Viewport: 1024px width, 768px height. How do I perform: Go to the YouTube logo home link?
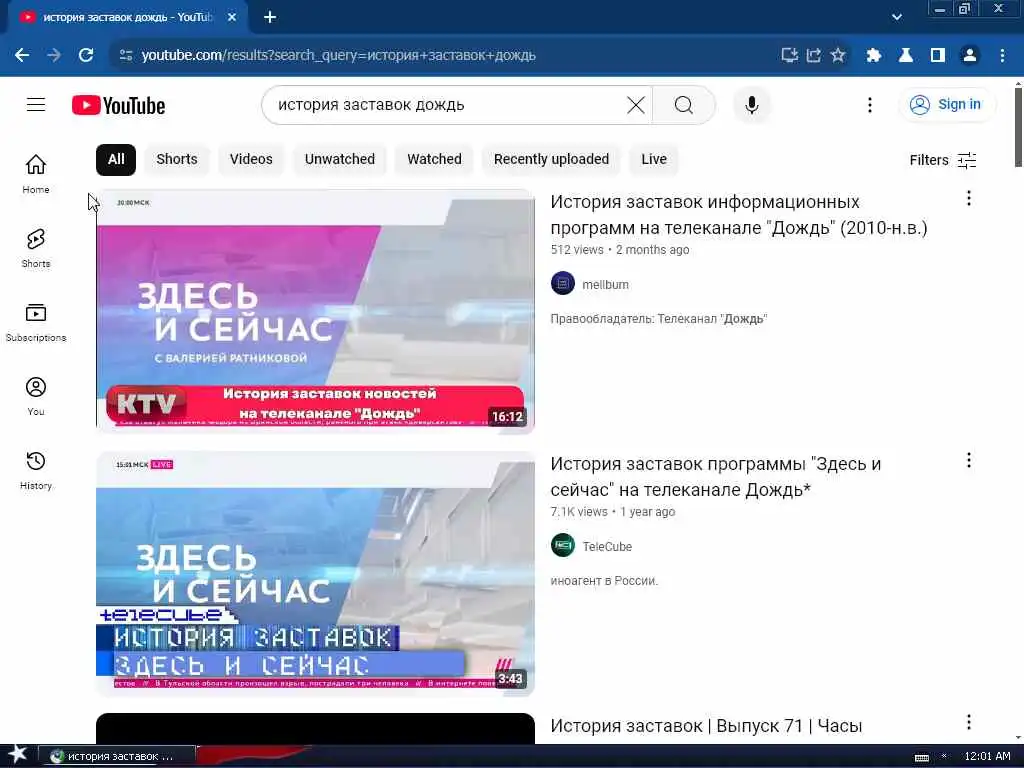[x=118, y=105]
